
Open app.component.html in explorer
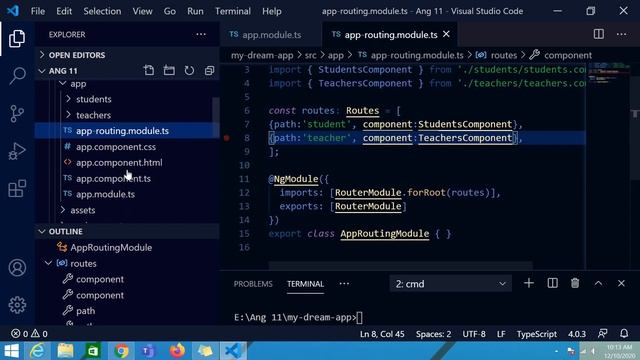(119, 162)
